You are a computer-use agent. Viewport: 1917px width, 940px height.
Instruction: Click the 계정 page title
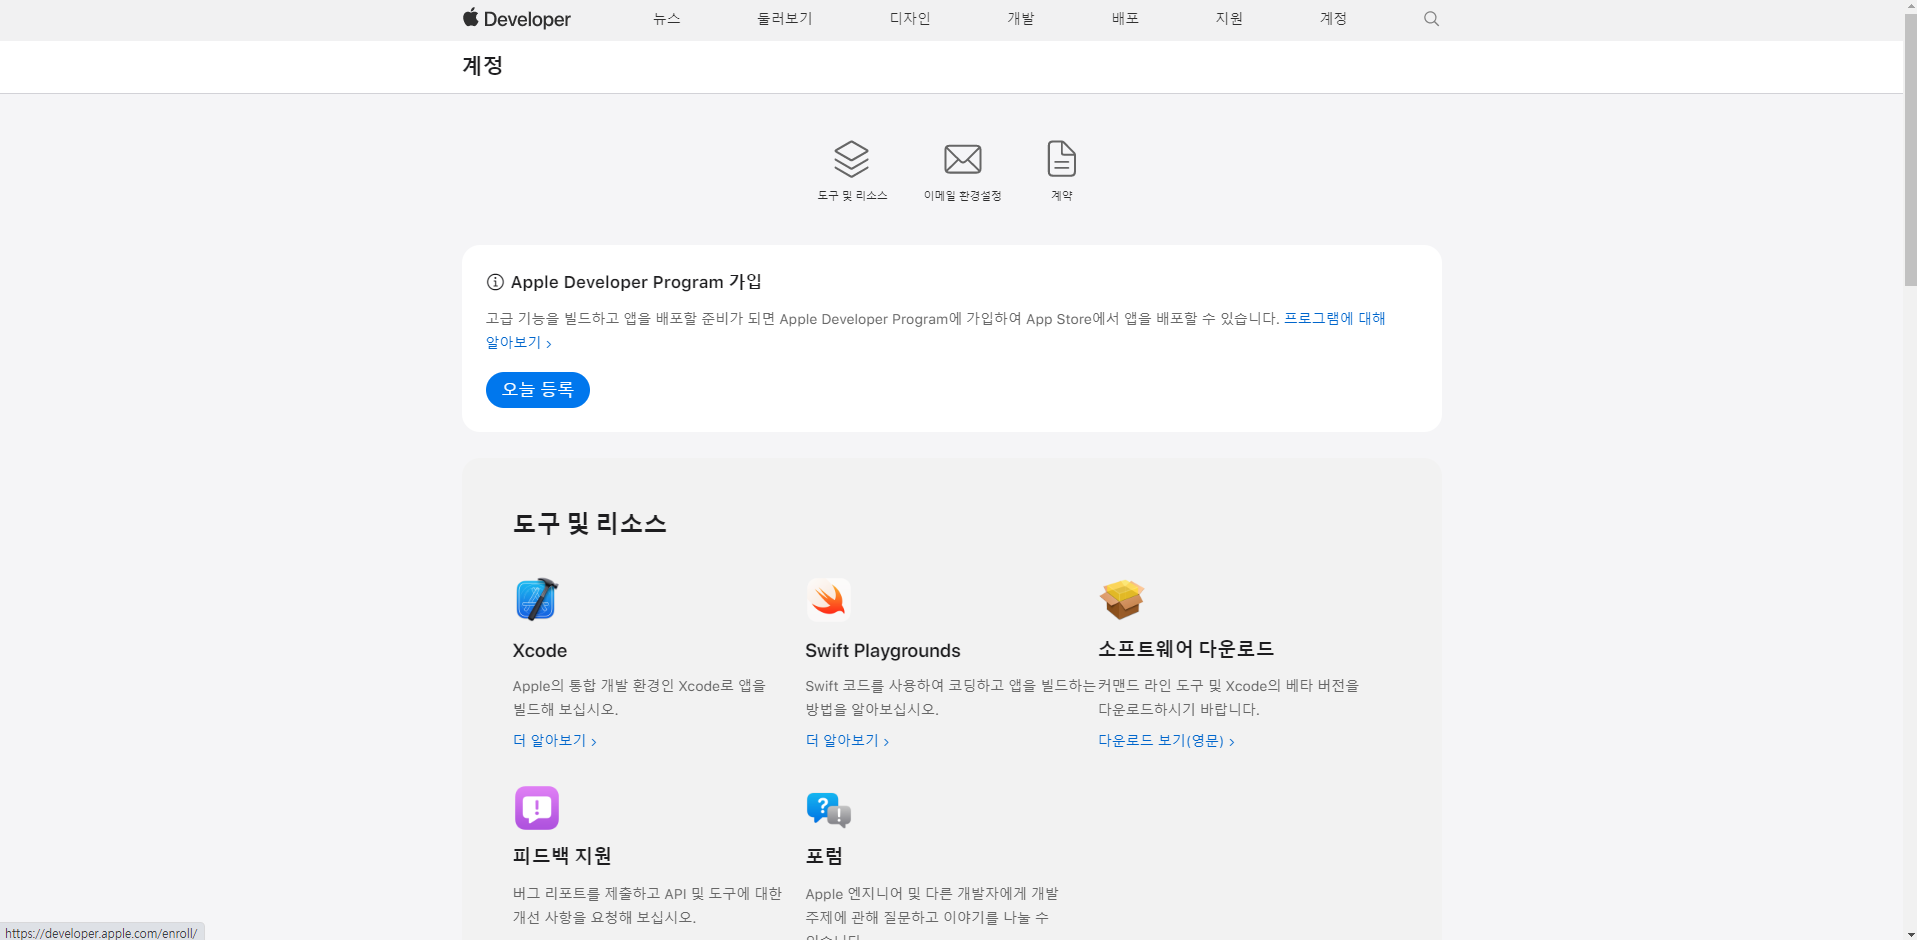pos(483,66)
